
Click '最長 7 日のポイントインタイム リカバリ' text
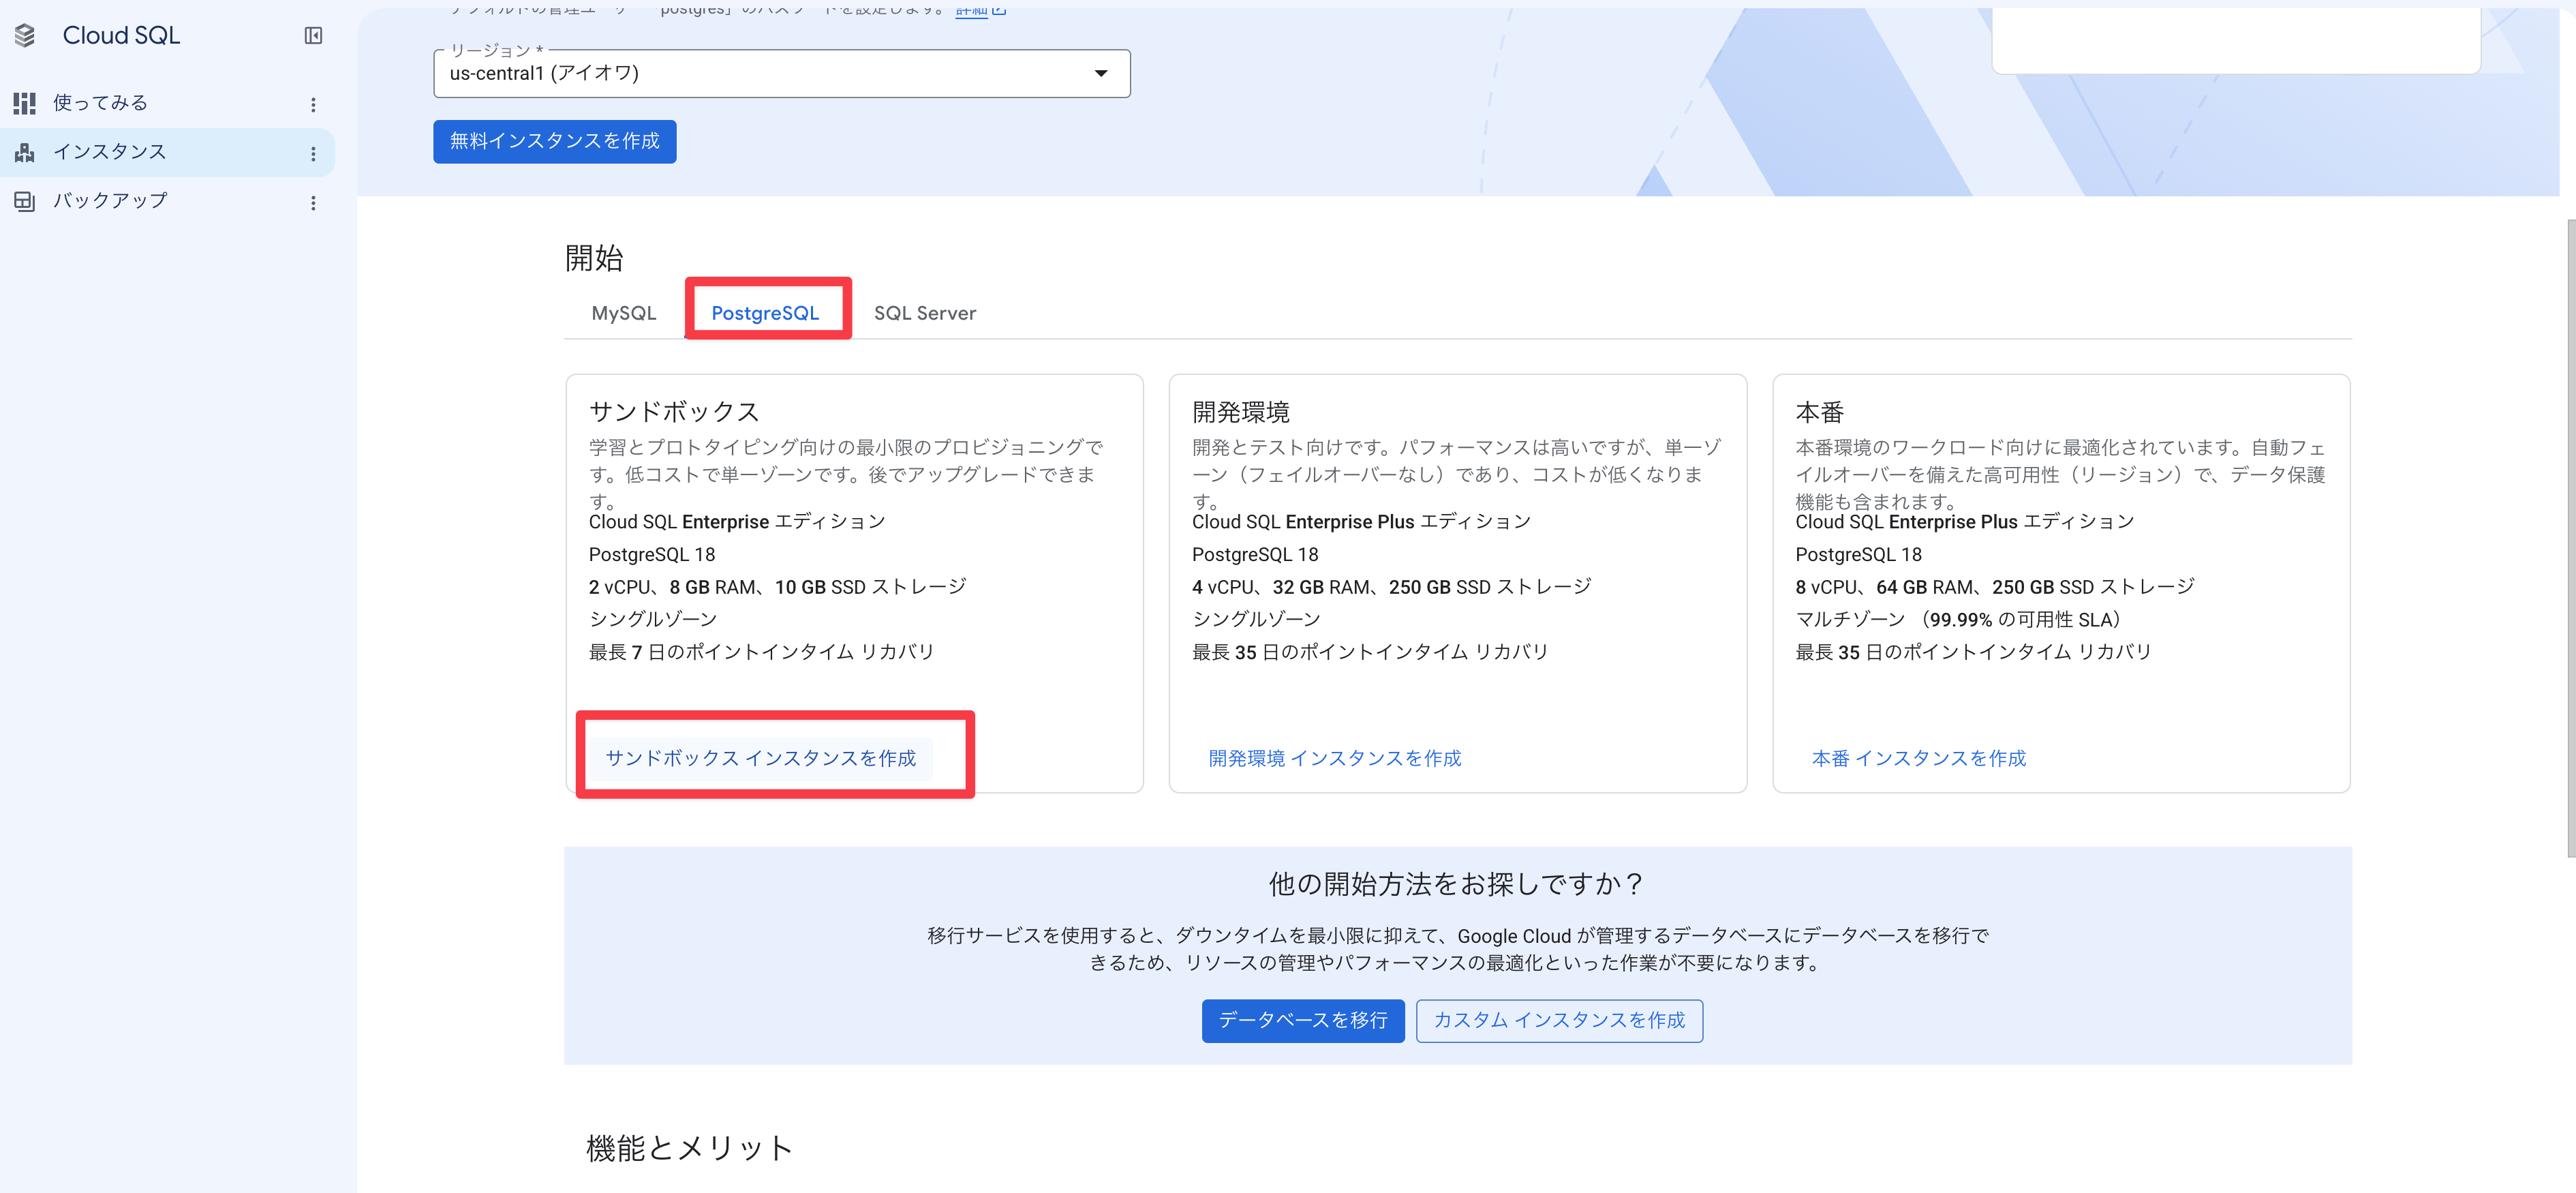coord(761,652)
